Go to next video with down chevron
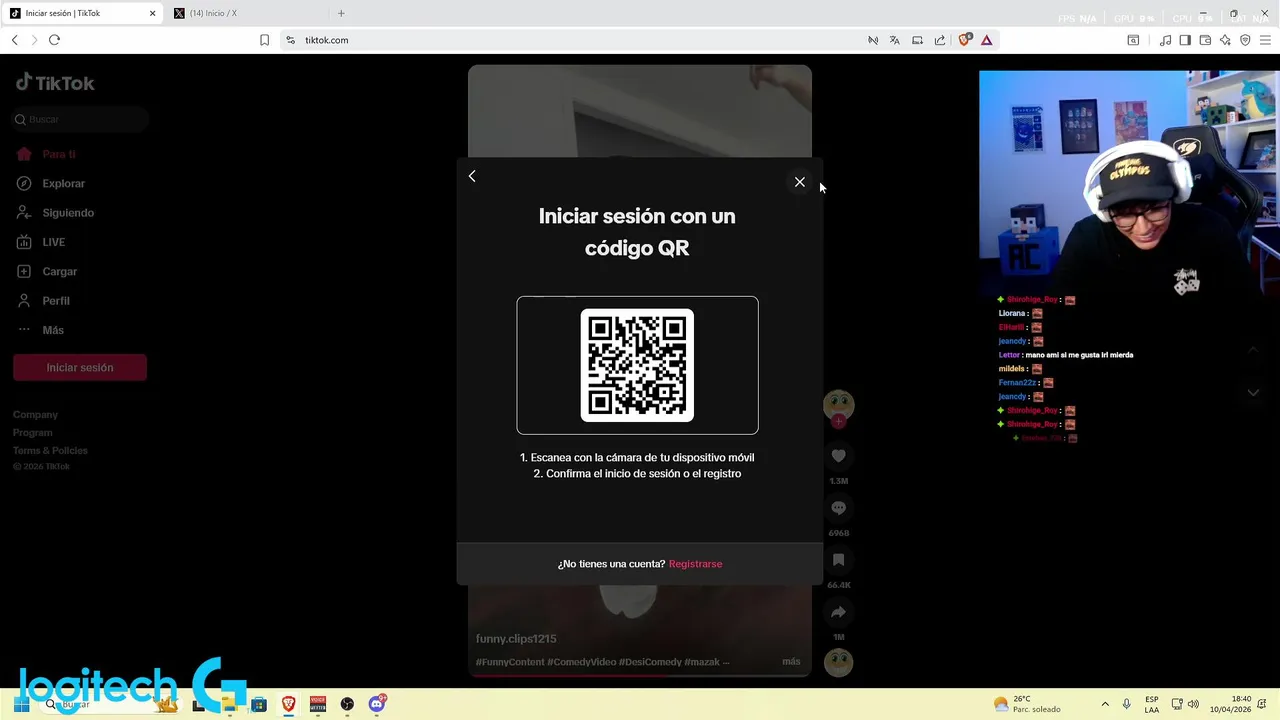The image size is (1280, 720). [x=1253, y=393]
